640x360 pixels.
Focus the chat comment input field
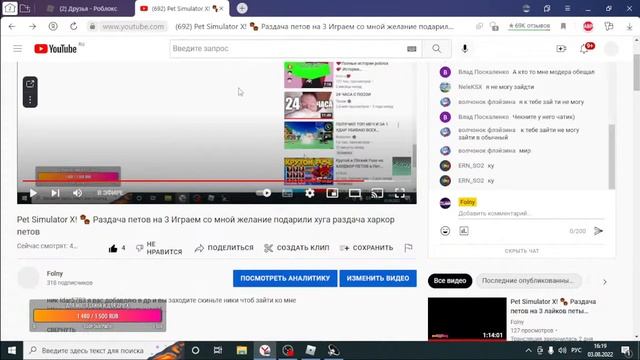pyautogui.click(x=531, y=213)
